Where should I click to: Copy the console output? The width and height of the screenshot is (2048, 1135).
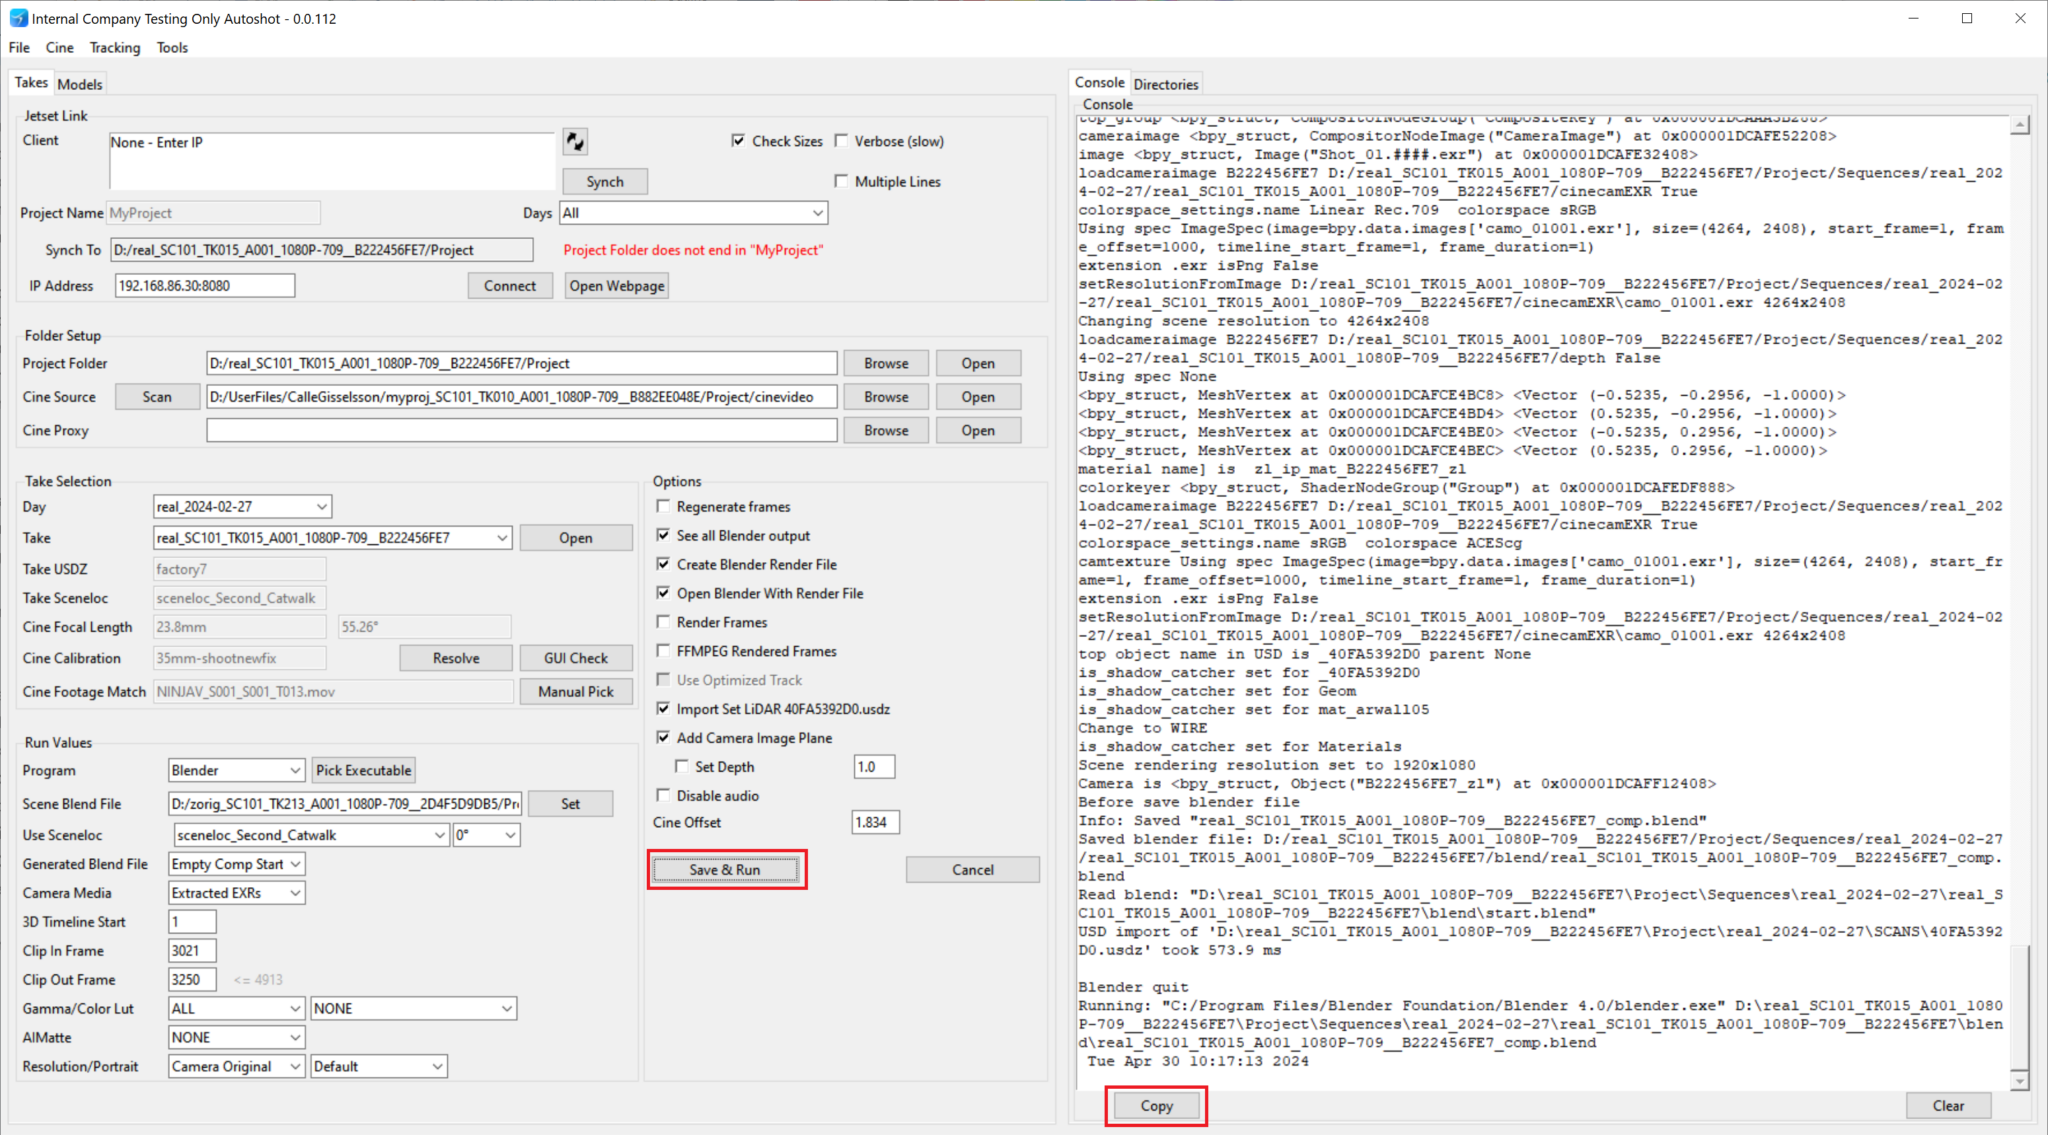pos(1156,1106)
